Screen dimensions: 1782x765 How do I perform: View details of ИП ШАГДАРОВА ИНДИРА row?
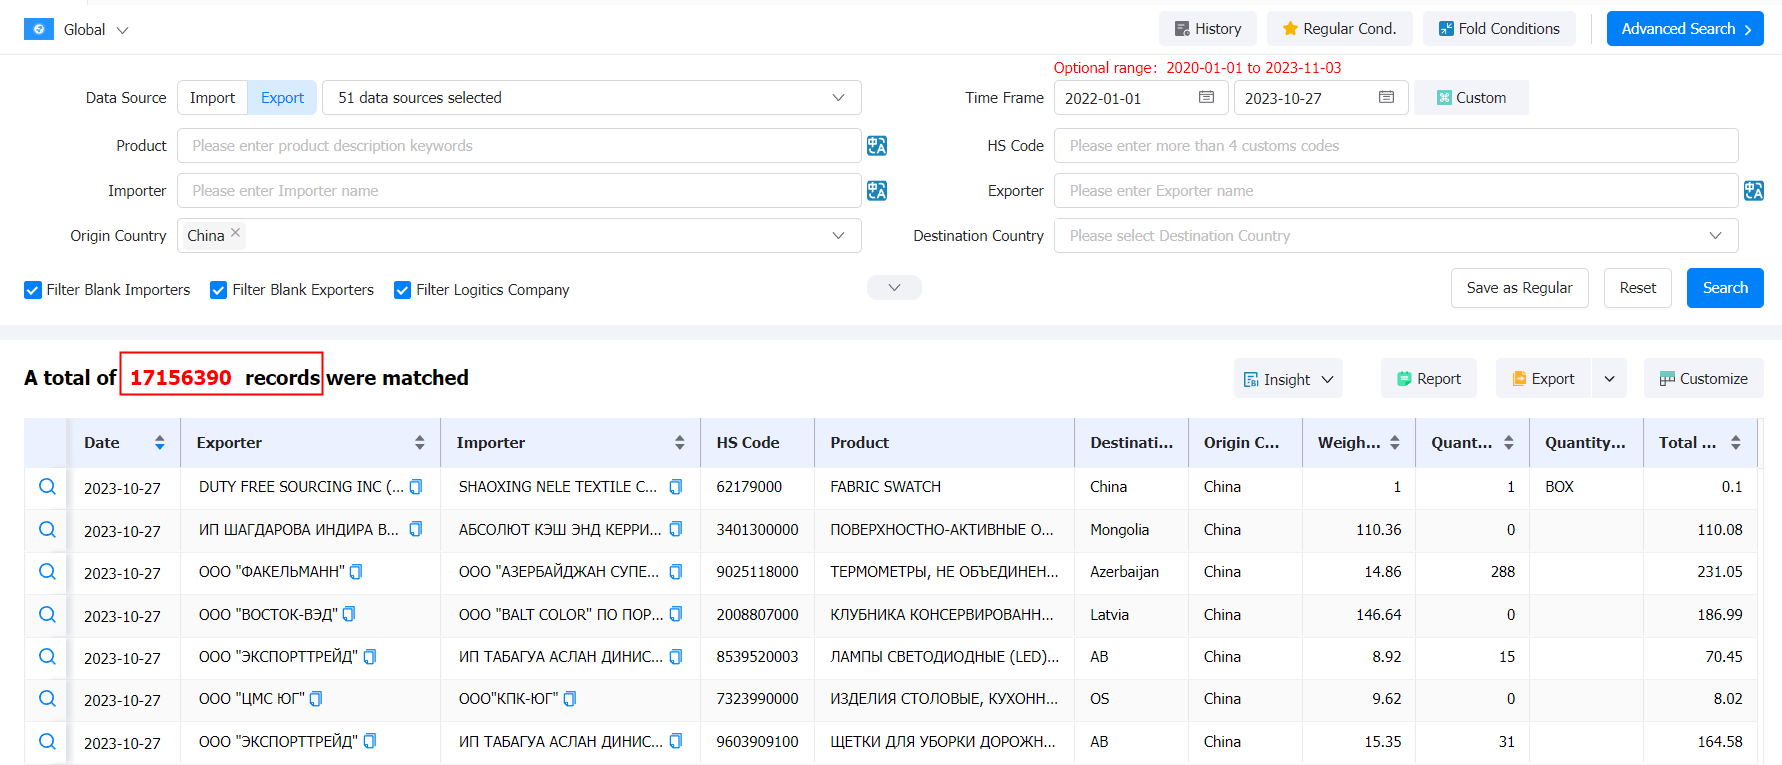pyautogui.click(x=47, y=530)
